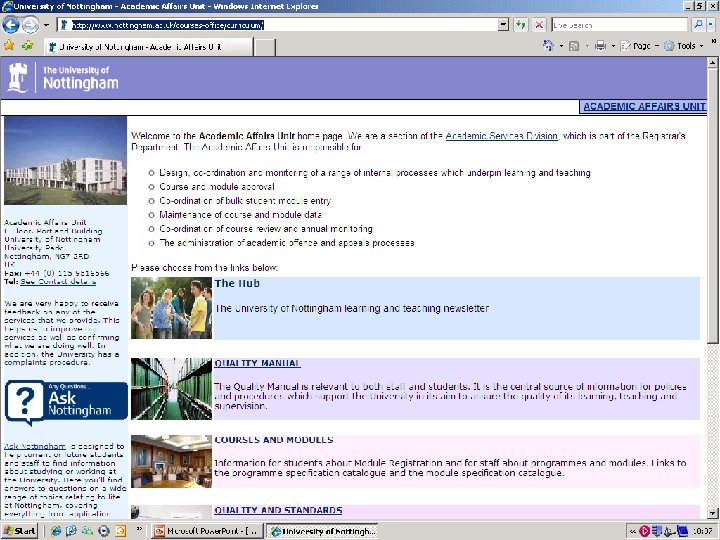Click the Ask Nottingham banner
Image resolution: width=720 pixels, height=540 pixels.
click(66, 403)
